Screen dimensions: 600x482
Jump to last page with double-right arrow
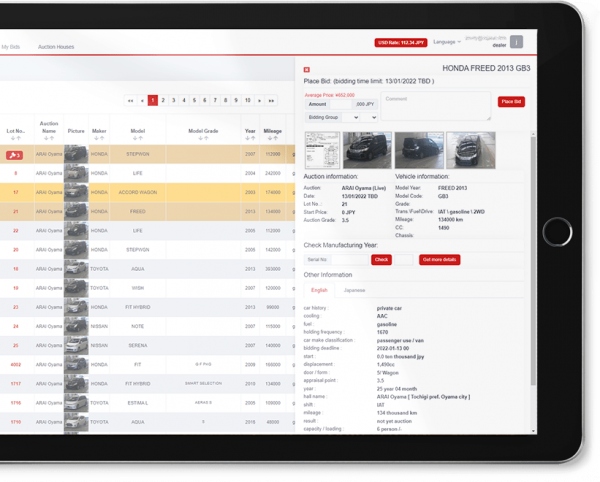271,101
